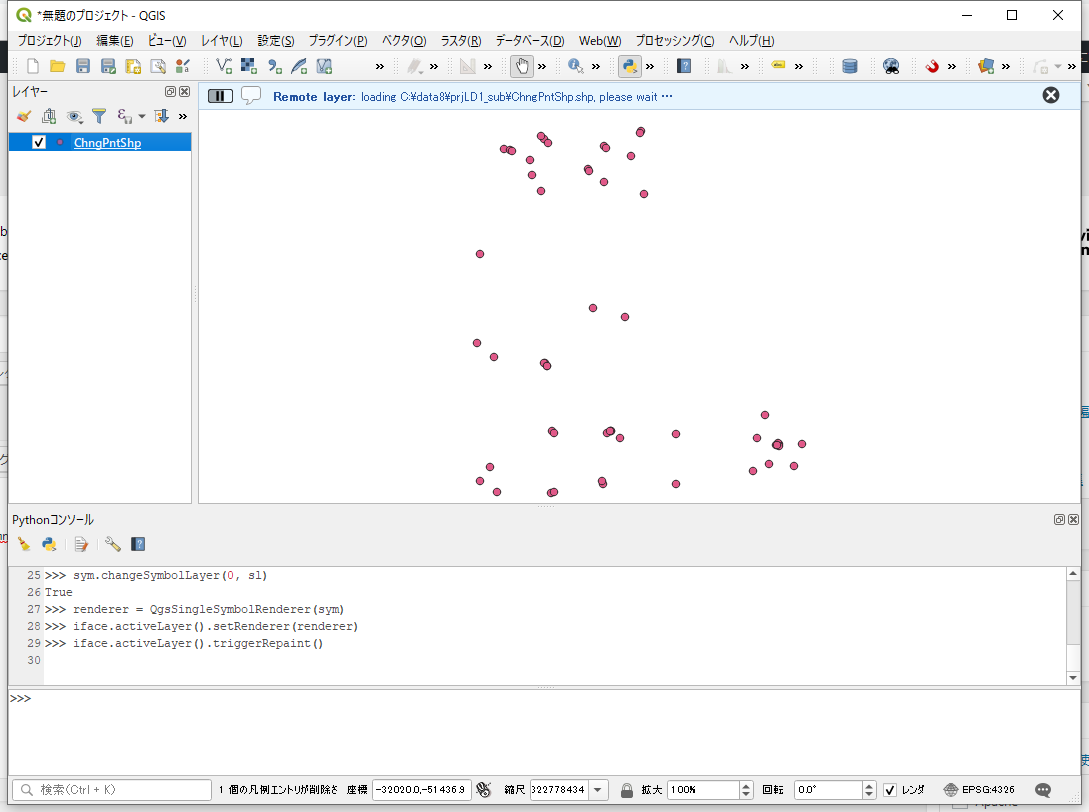This screenshot has height=812, width=1089.
Task: Toggle the scale lock padlock icon
Action: click(626, 790)
